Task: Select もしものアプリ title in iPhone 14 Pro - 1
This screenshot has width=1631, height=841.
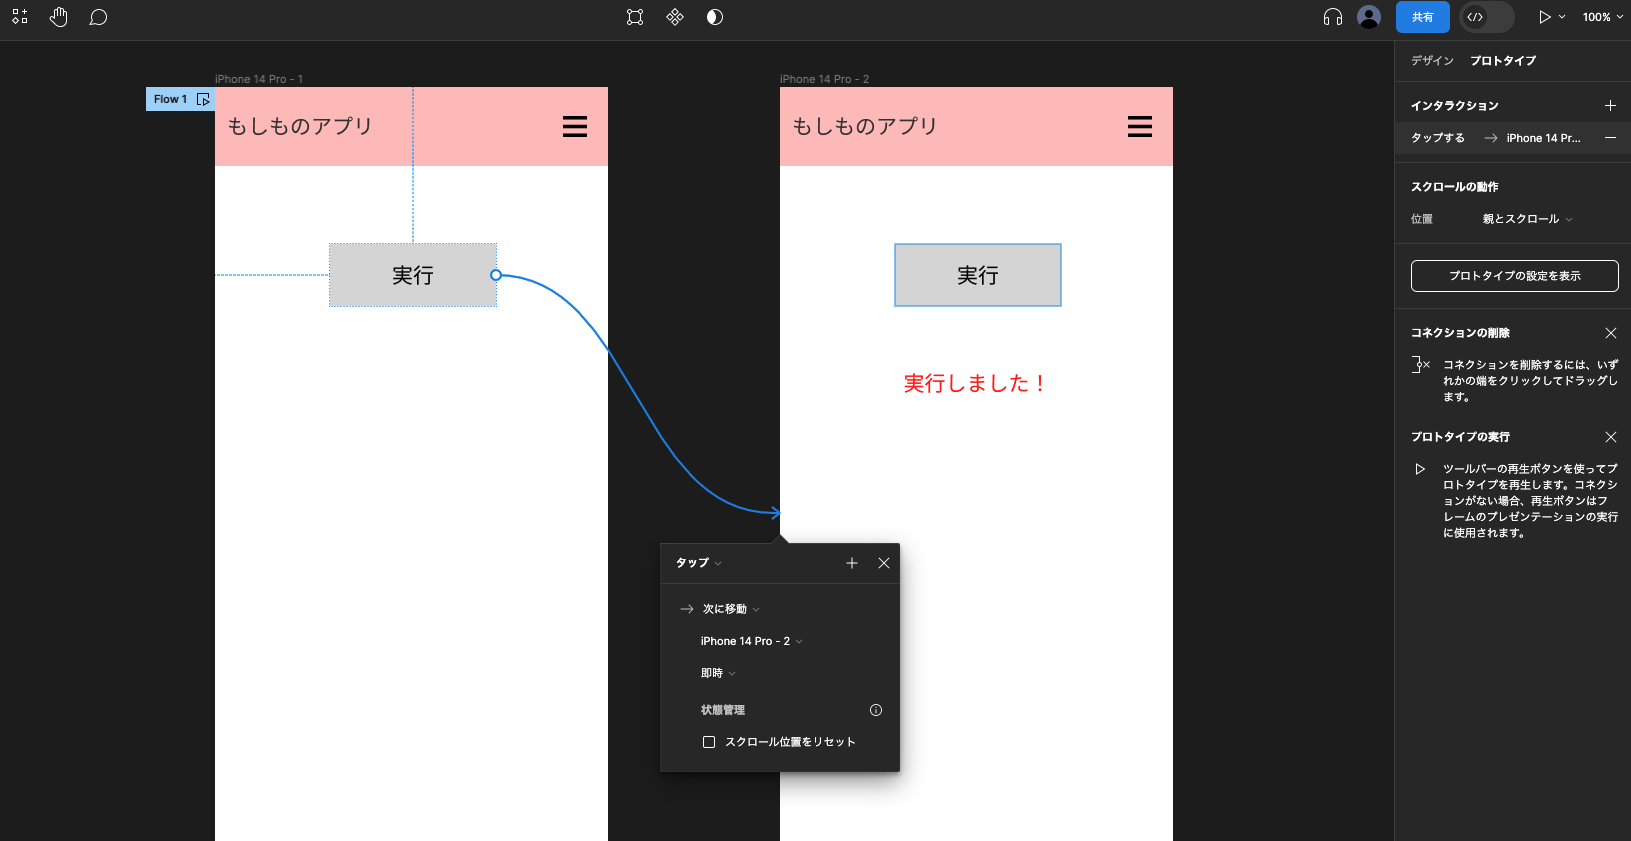Action: 300,126
